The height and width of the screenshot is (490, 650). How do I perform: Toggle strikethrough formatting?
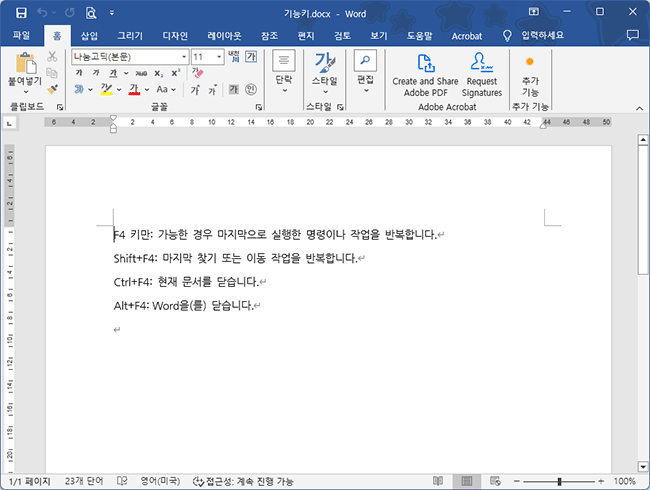tap(141, 73)
